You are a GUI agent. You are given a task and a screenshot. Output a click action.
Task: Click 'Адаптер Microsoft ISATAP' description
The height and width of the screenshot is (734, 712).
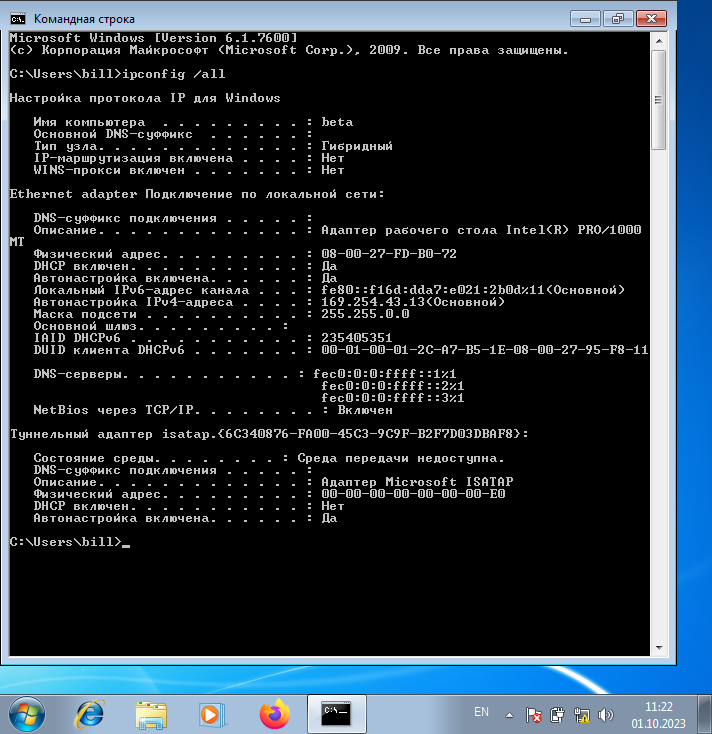[x=417, y=482]
